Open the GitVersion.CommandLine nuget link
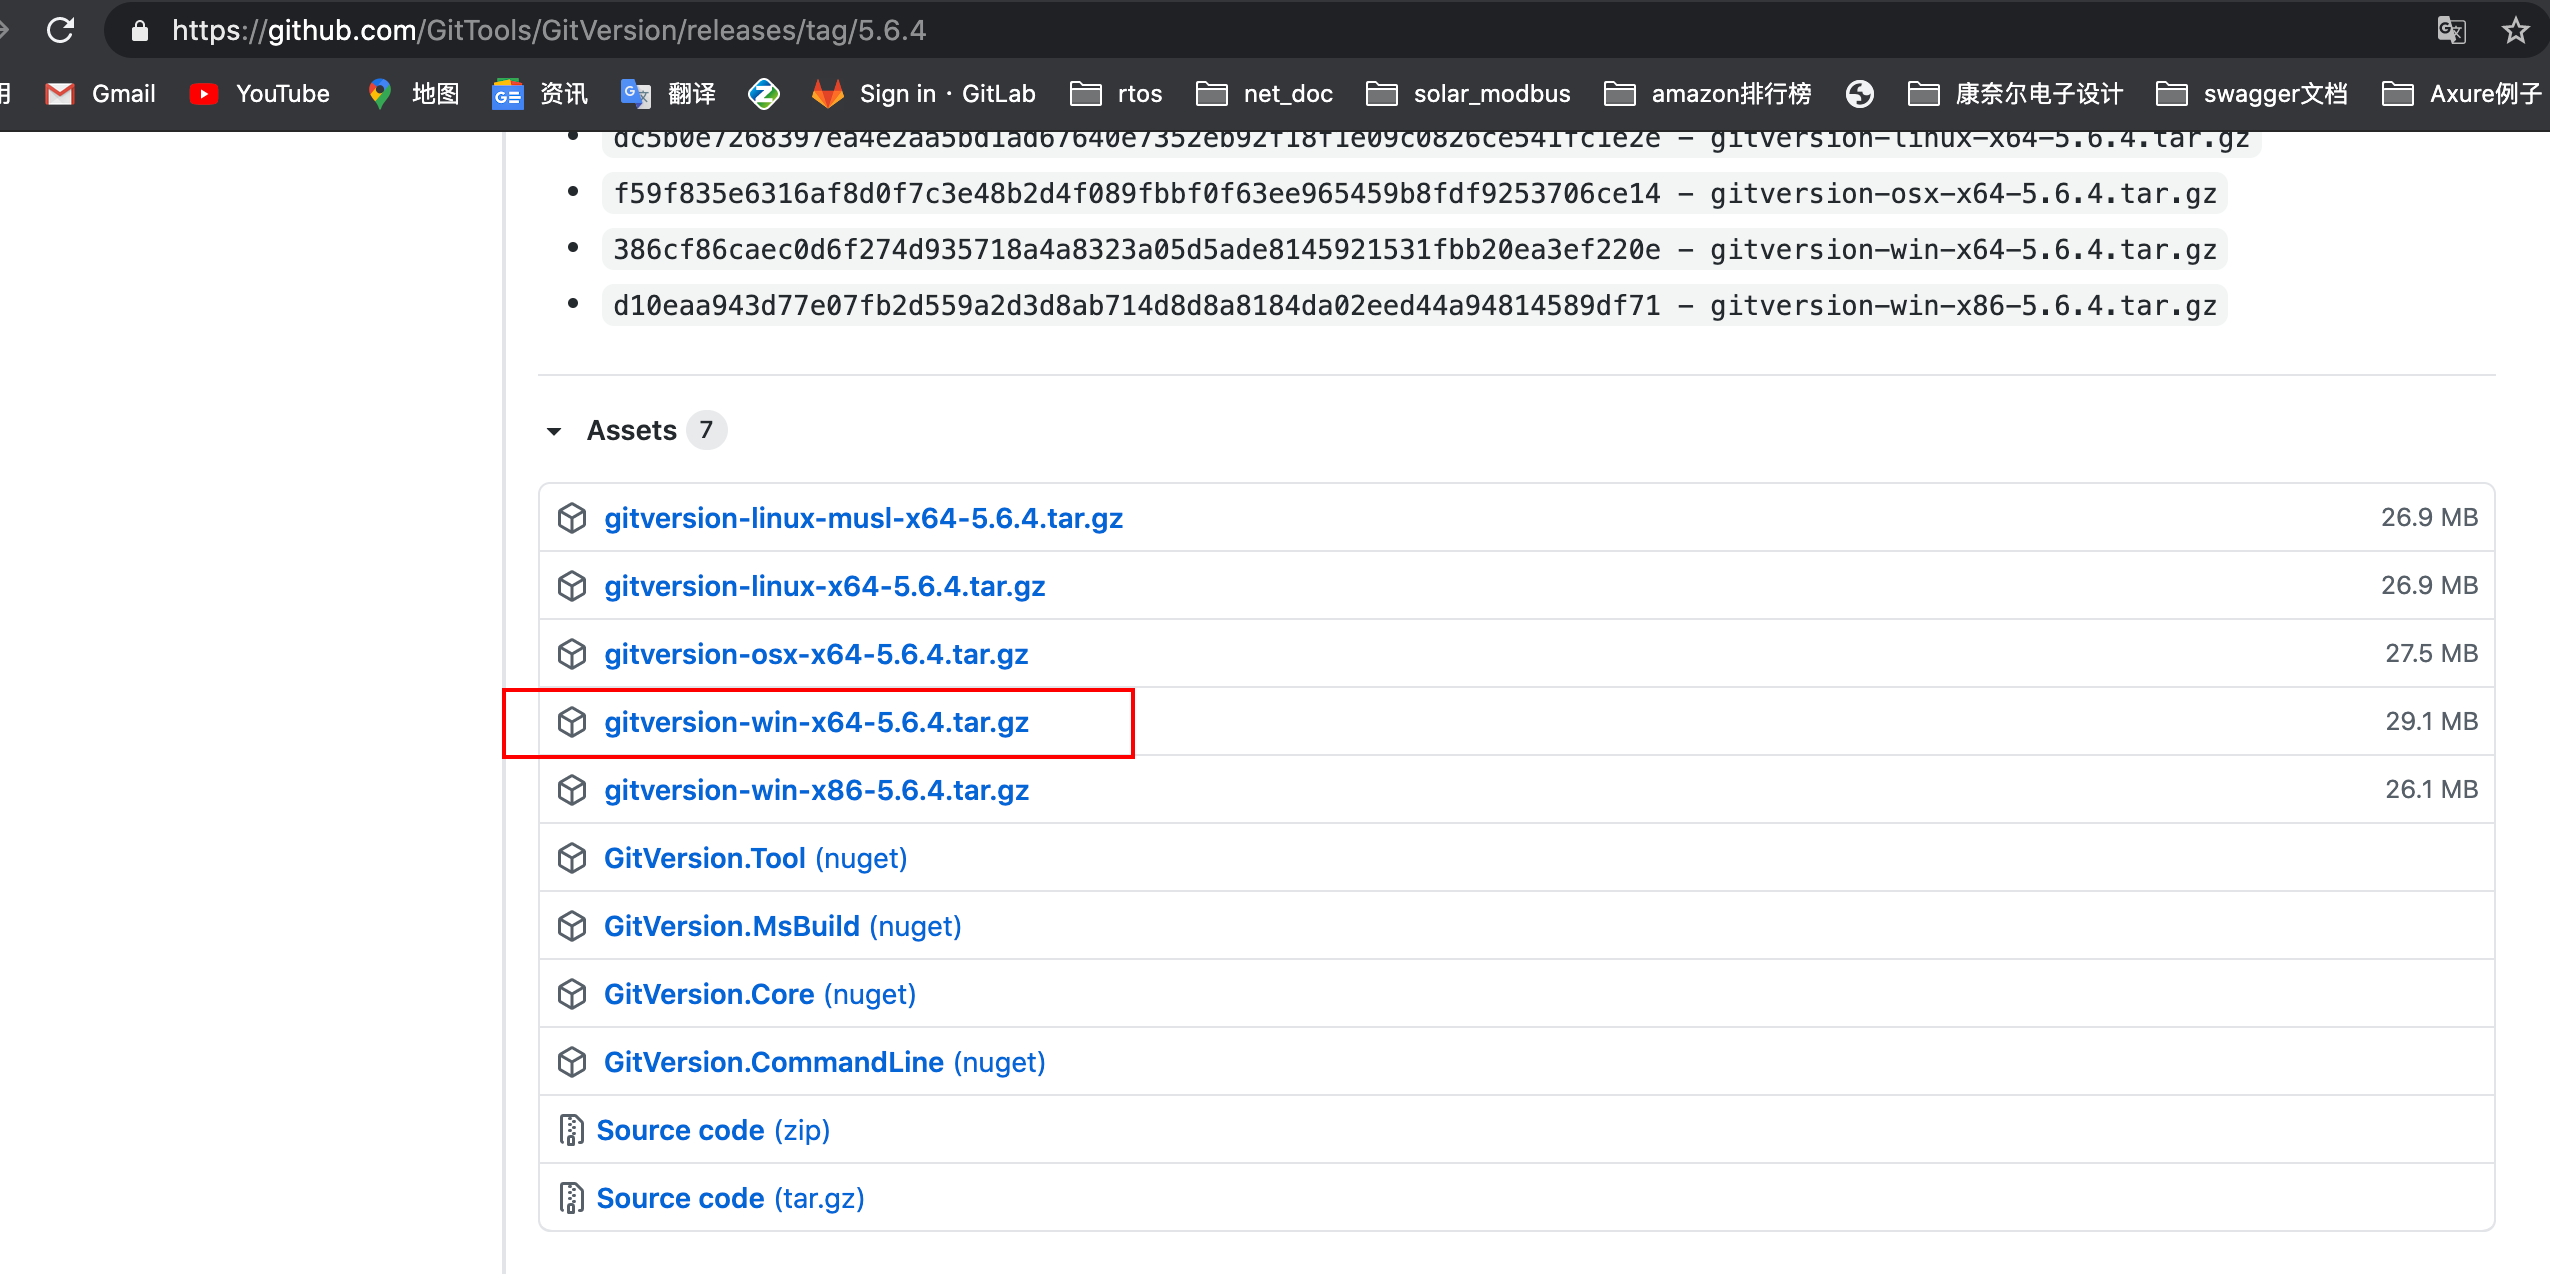The width and height of the screenshot is (2550, 1274). pyautogui.click(x=824, y=1062)
